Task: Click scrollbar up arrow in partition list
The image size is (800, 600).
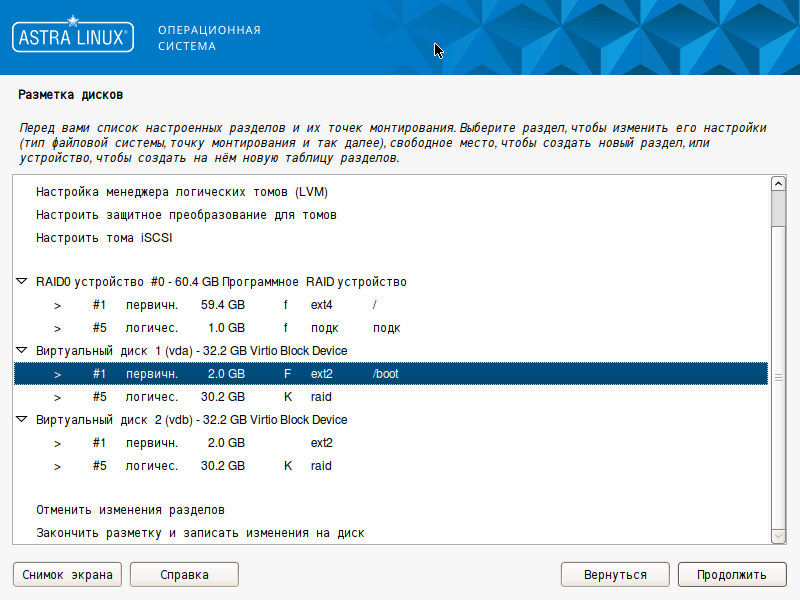Action: (x=778, y=184)
